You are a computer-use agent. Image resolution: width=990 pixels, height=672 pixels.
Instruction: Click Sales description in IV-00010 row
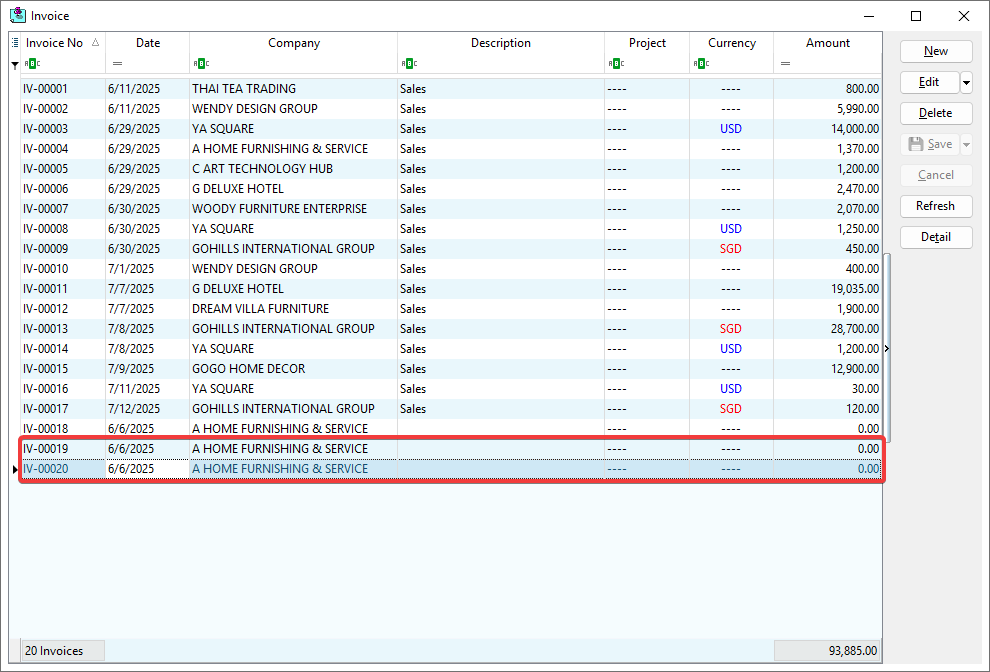click(x=413, y=269)
